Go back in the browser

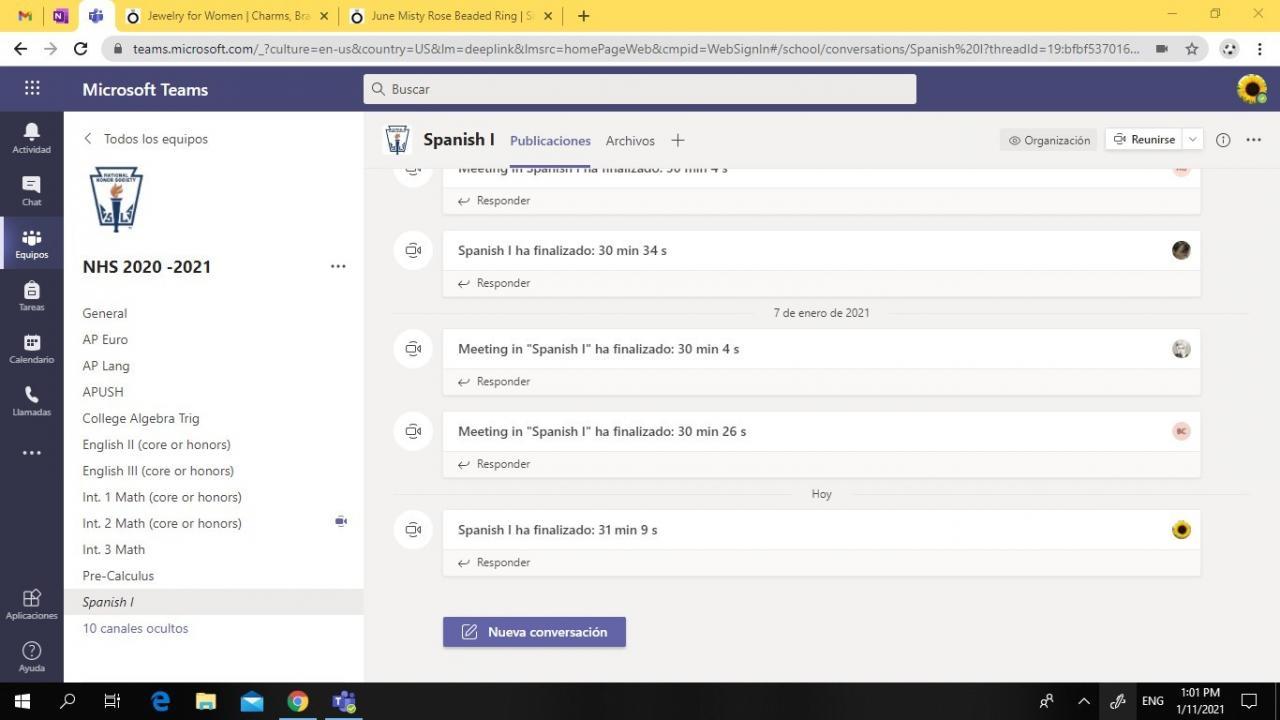pyautogui.click(x=20, y=48)
